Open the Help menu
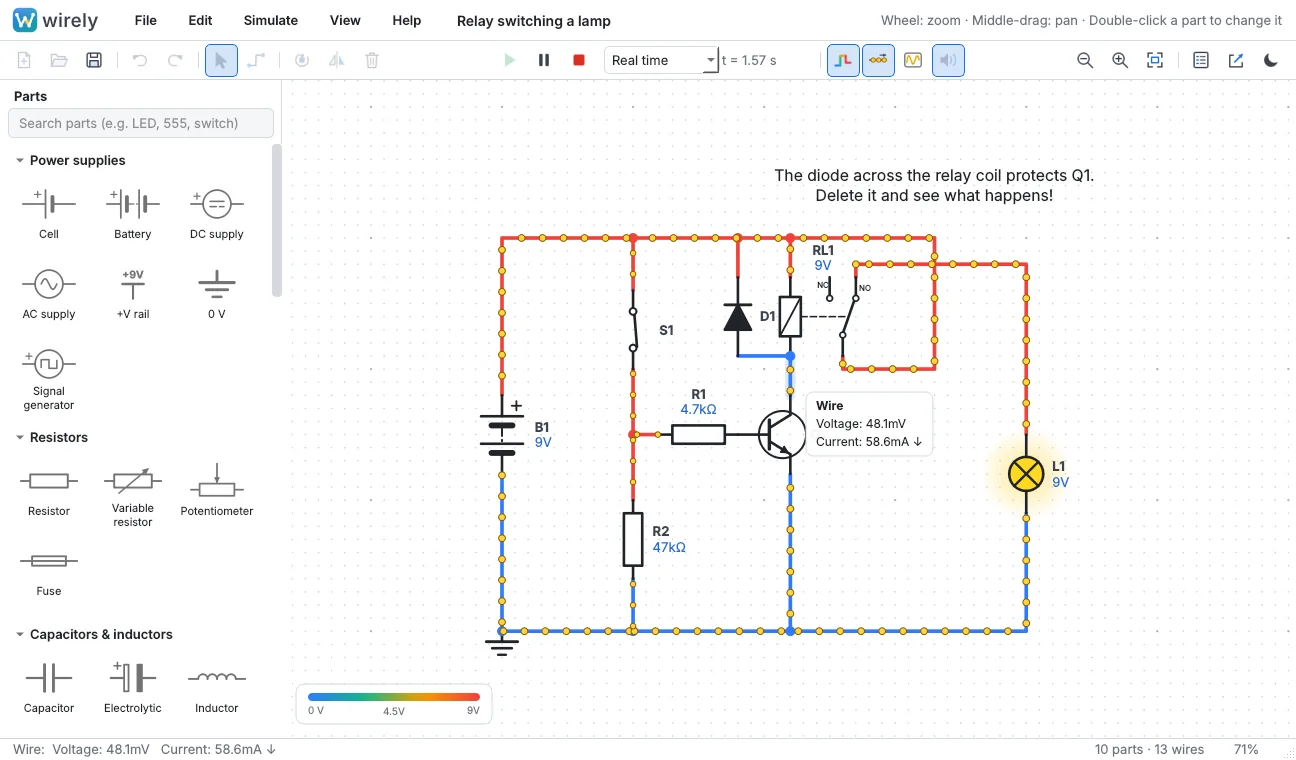 (x=407, y=20)
